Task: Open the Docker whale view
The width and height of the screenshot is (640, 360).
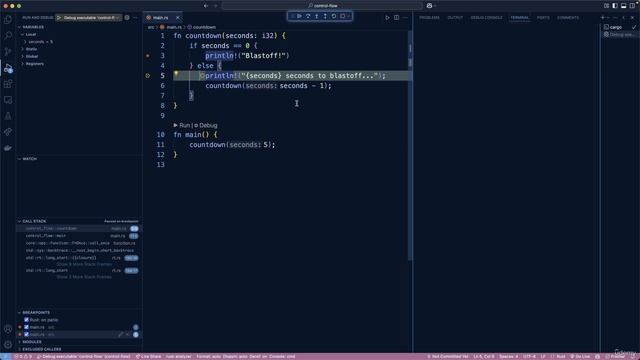Action: coord(8,148)
